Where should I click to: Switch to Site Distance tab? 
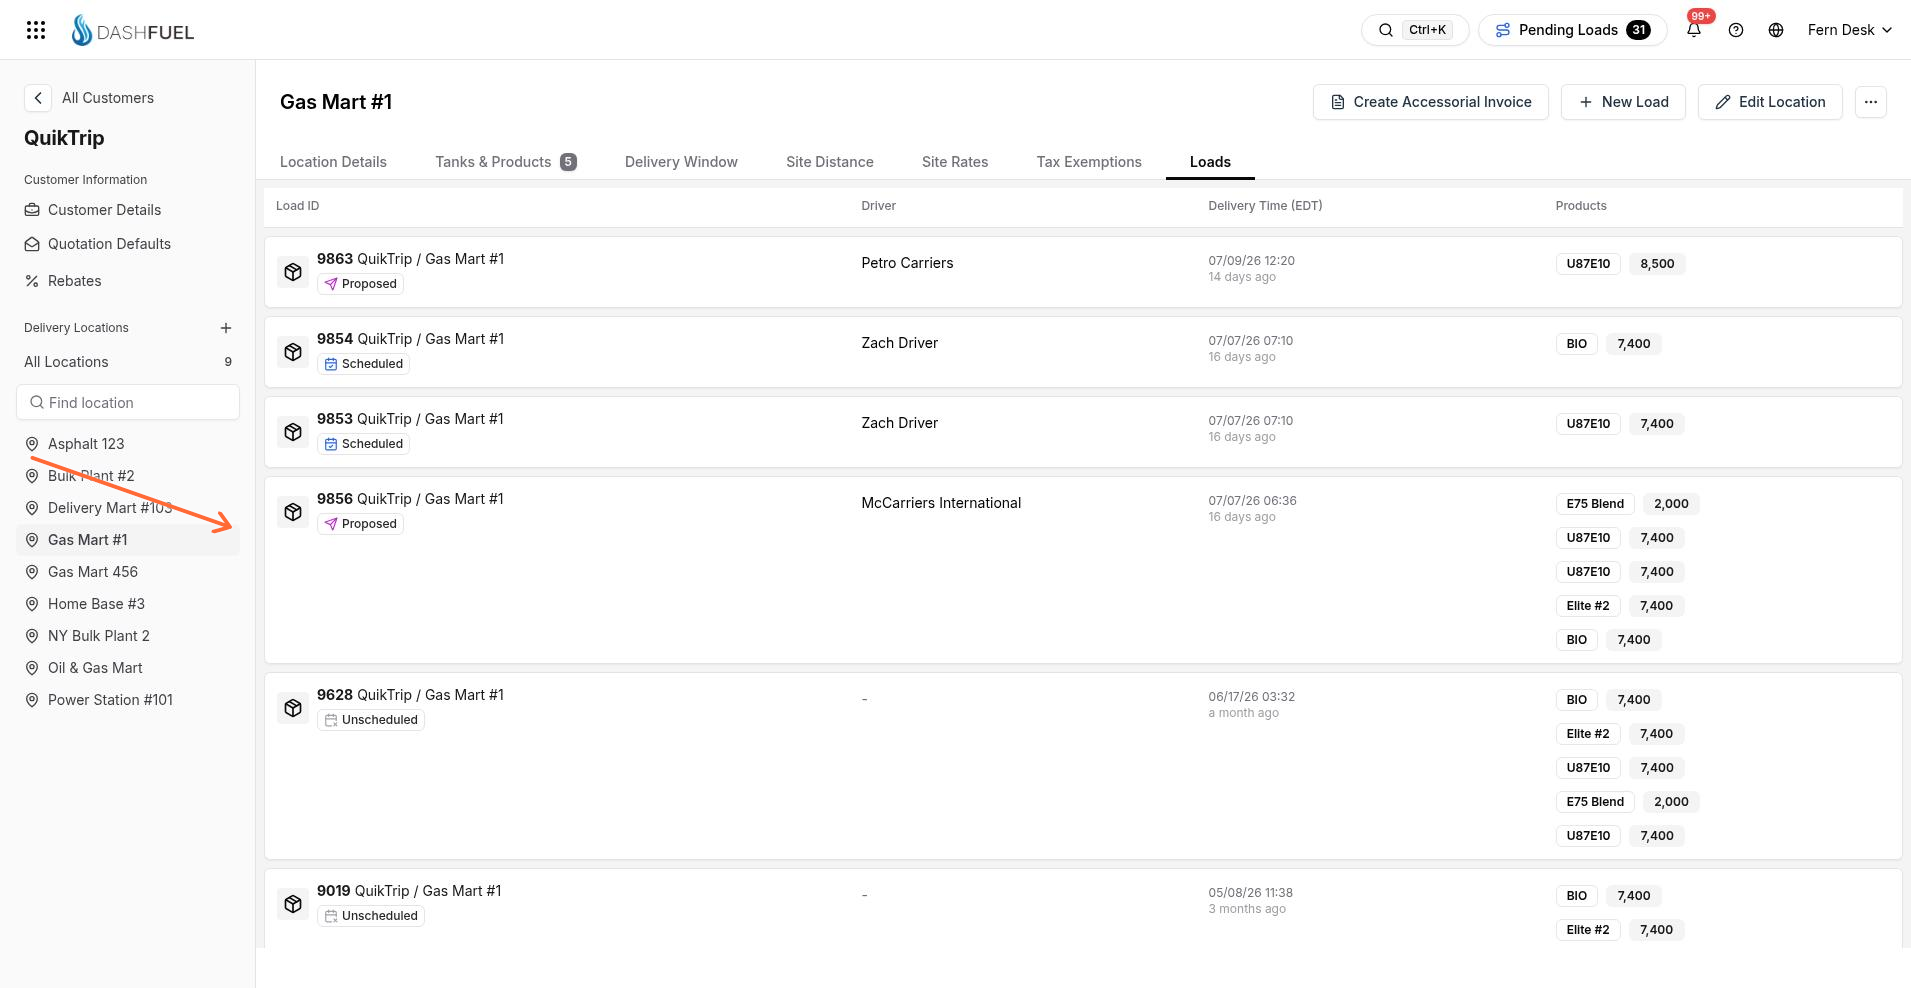pos(830,162)
